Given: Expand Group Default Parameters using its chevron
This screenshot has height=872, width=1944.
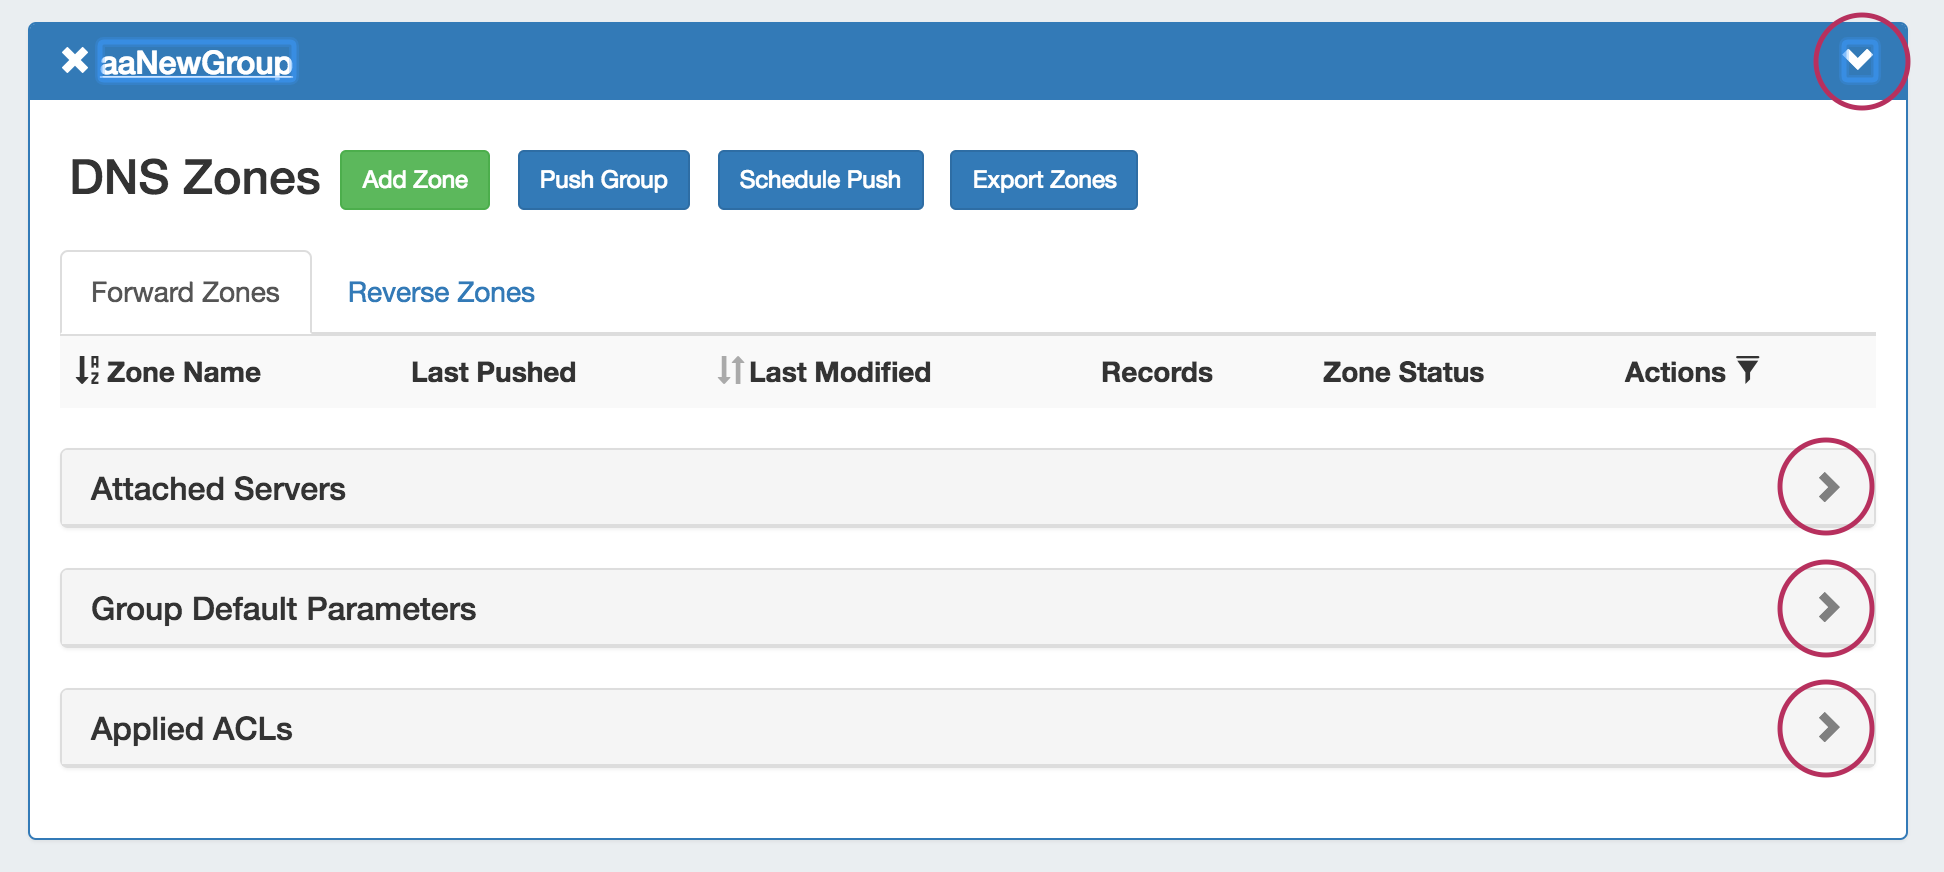Looking at the screenshot, I should tap(1828, 607).
